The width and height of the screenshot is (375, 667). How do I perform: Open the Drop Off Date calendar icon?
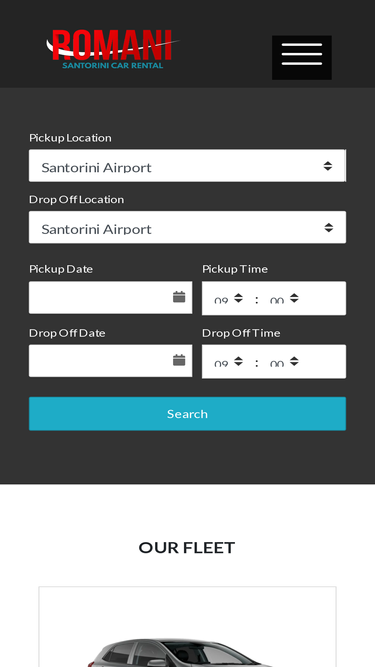pyautogui.click(x=179, y=360)
